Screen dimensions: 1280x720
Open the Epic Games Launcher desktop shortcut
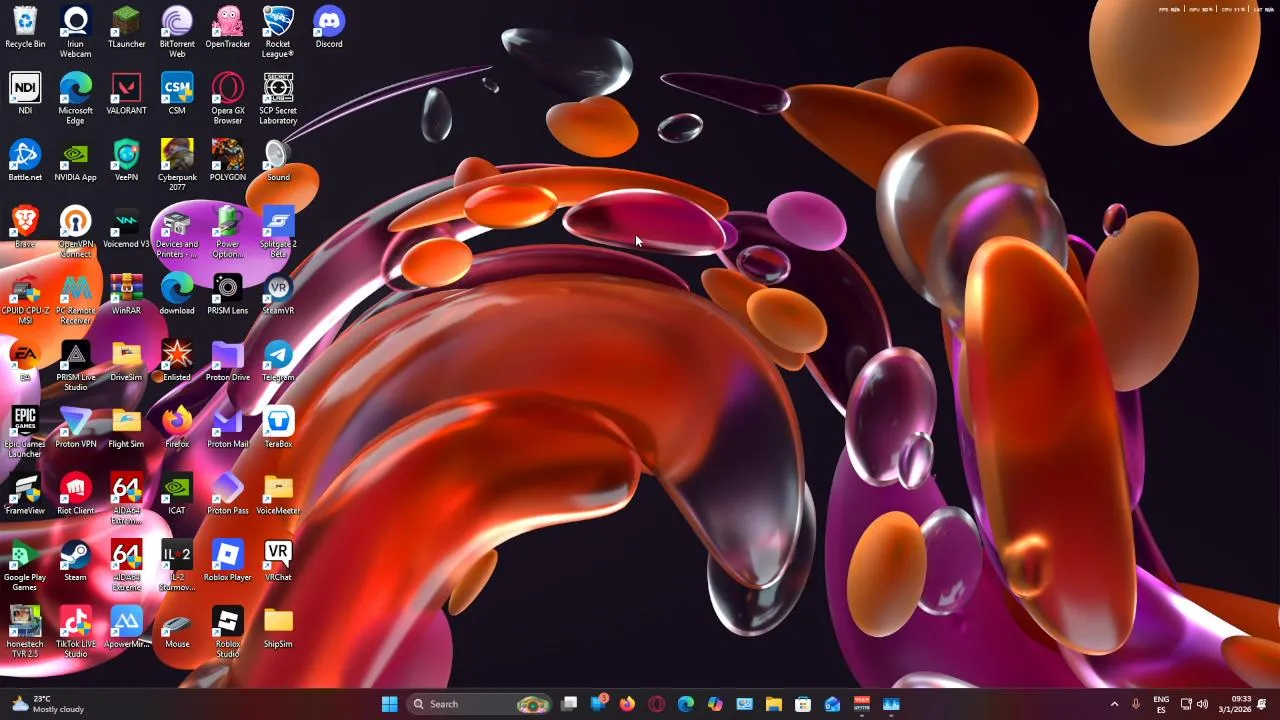point(25,432)
